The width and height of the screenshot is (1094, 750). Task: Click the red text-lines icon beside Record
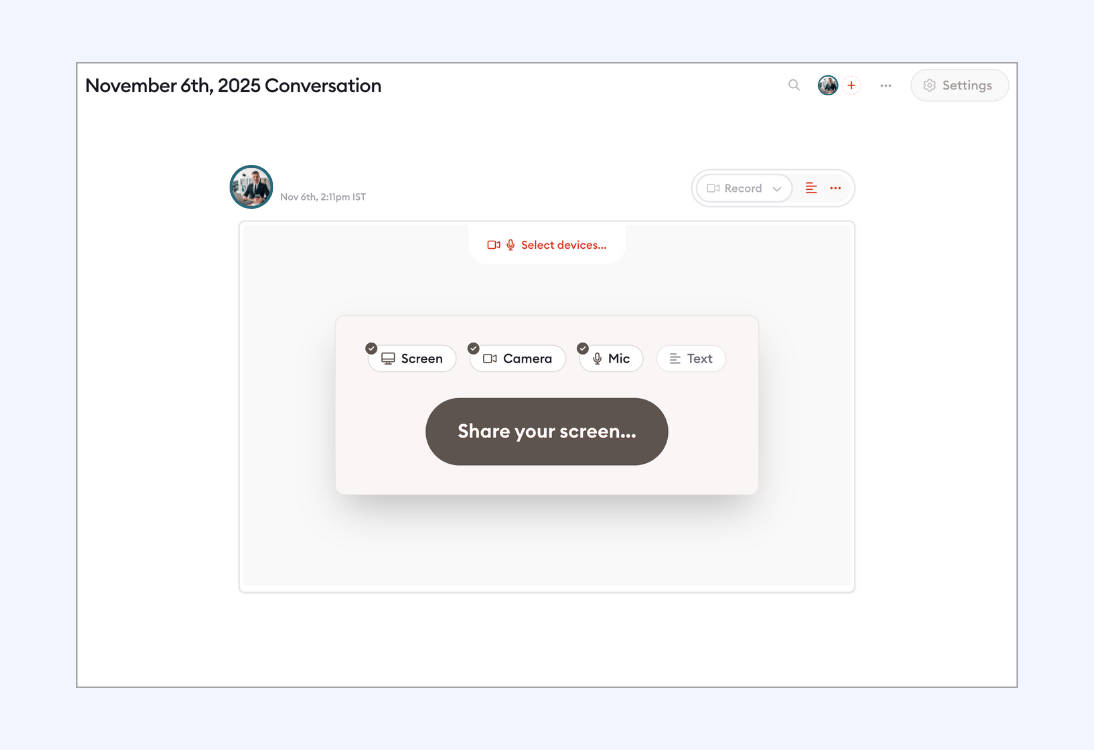811,188
